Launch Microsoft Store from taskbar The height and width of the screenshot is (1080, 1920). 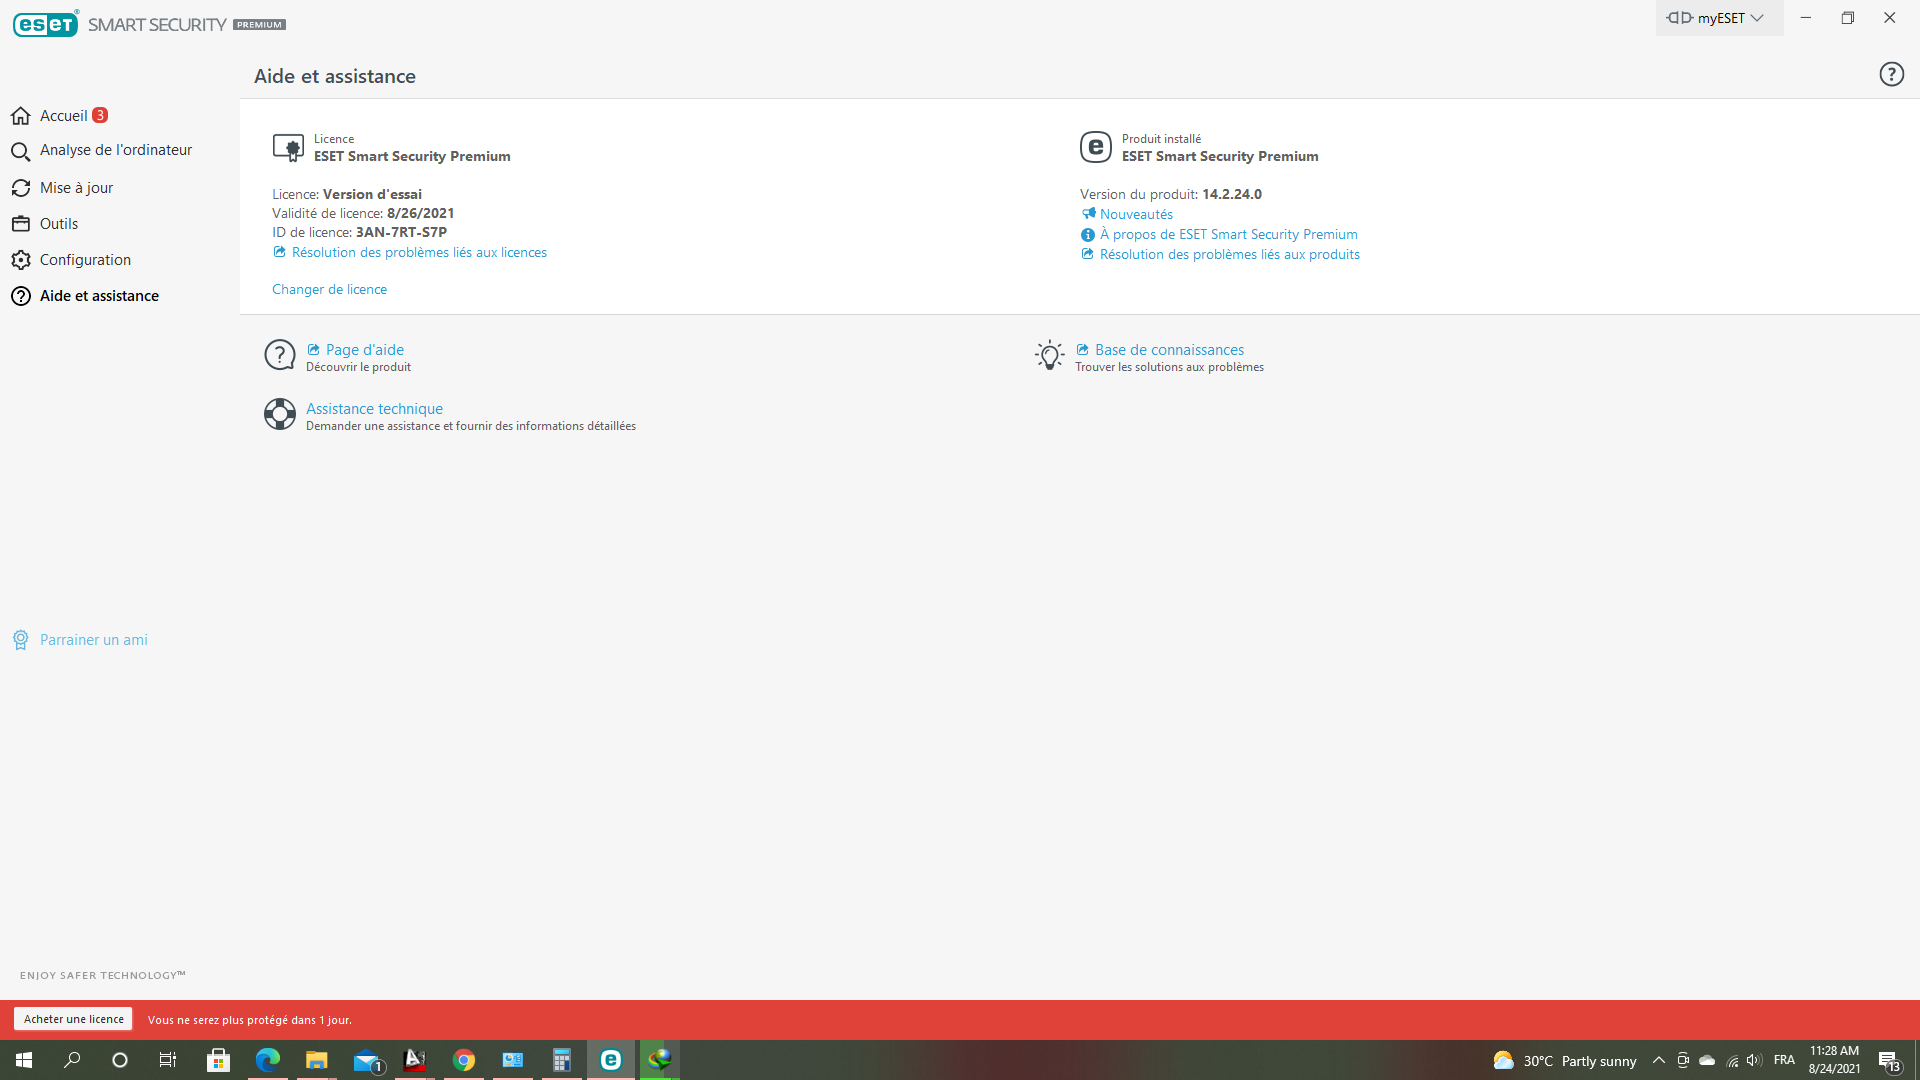point(218,1060)
